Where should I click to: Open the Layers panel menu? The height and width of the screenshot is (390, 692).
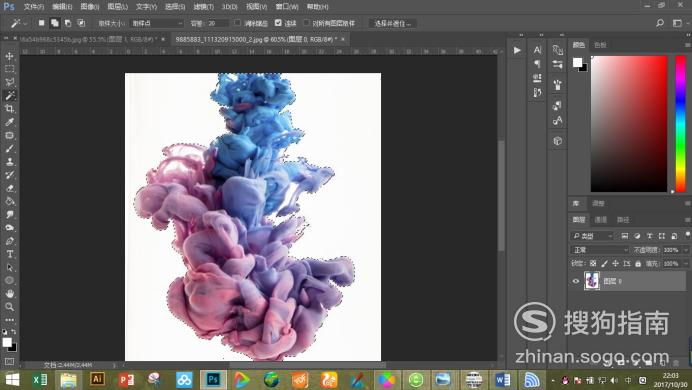pyautogui.click(x=688, y=219)
